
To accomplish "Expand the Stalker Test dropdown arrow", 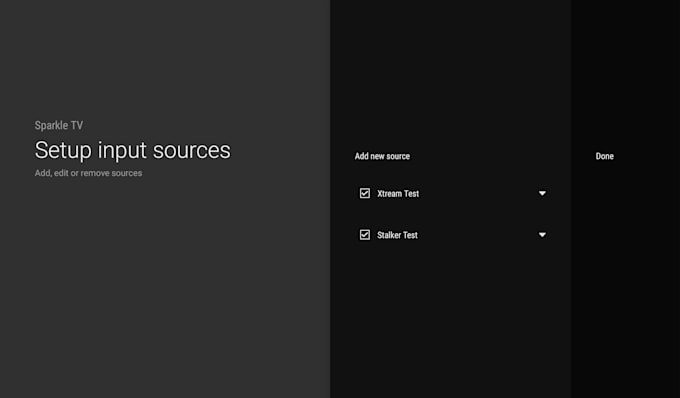I will tap(542, 235).
